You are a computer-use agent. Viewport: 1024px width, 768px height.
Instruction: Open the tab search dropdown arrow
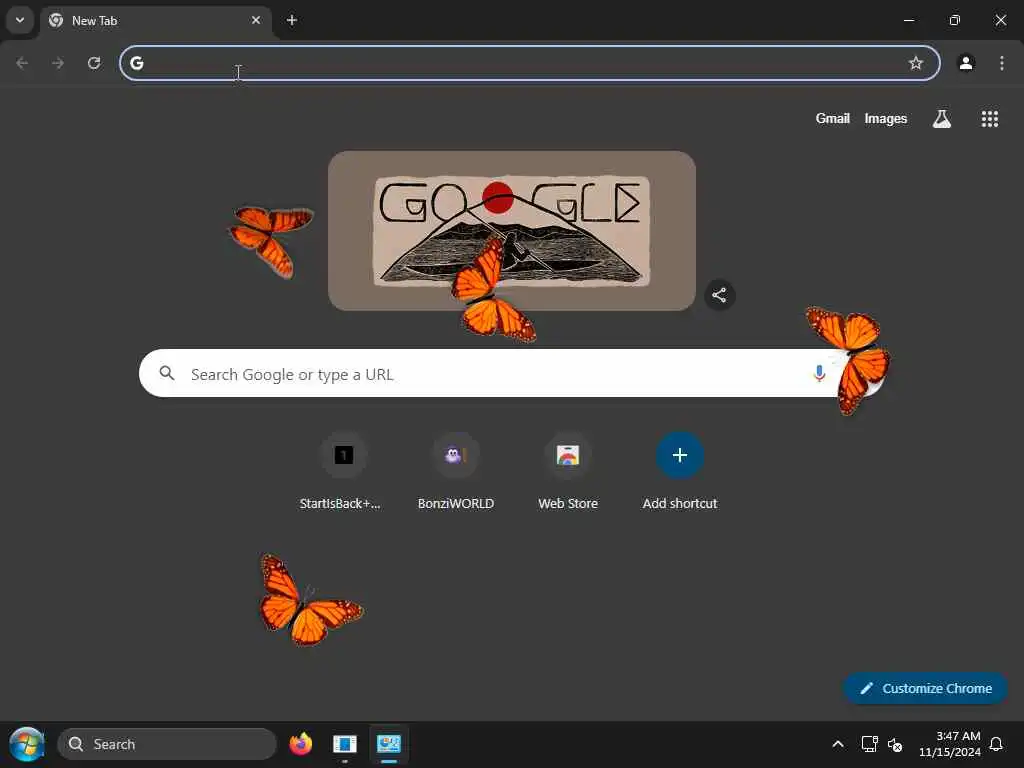pyautogui.click(x=20, y=20)
